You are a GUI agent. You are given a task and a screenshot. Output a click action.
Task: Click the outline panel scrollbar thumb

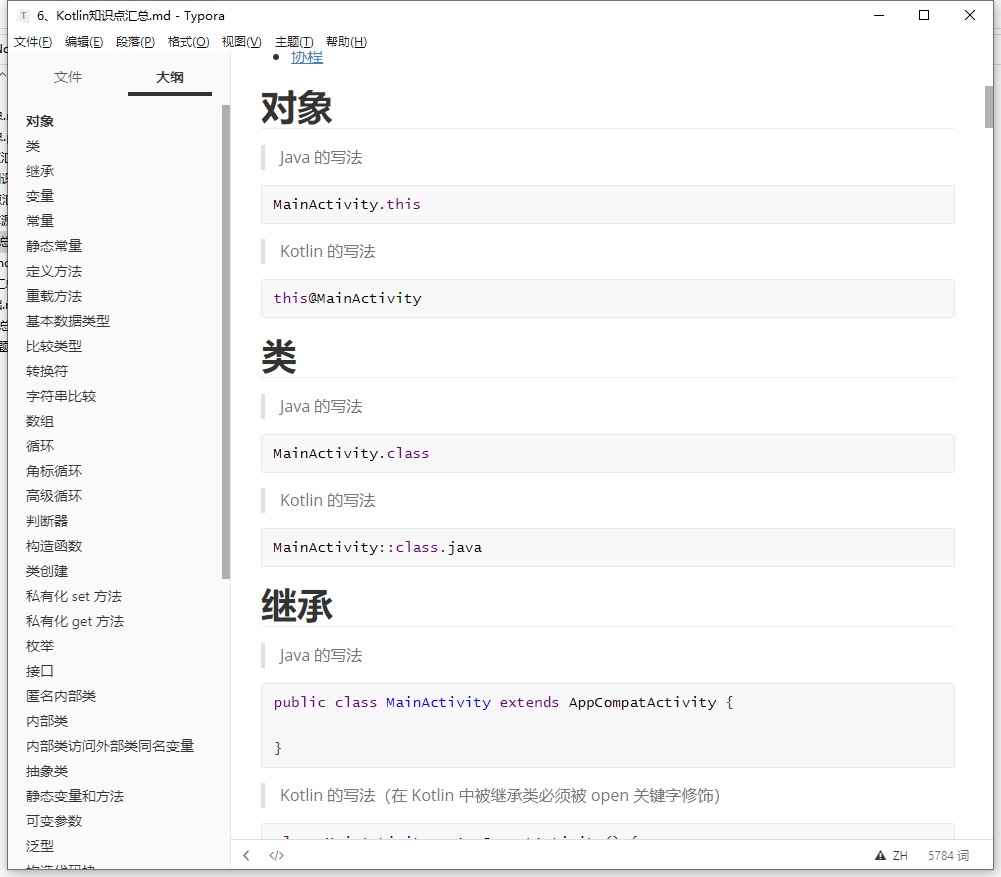point(225,341)
